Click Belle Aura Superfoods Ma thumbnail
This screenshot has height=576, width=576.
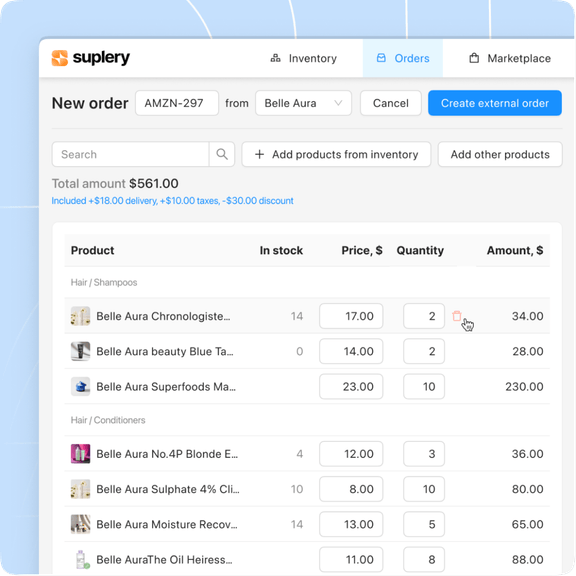tap(80, 386)
